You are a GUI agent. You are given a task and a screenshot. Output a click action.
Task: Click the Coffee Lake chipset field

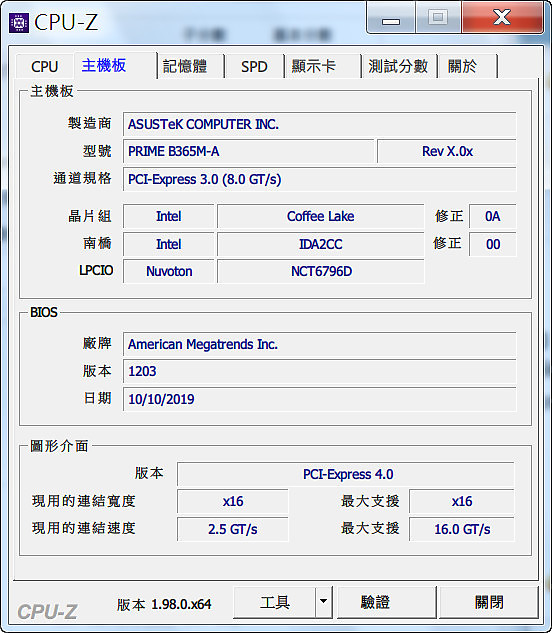point(321,216)
